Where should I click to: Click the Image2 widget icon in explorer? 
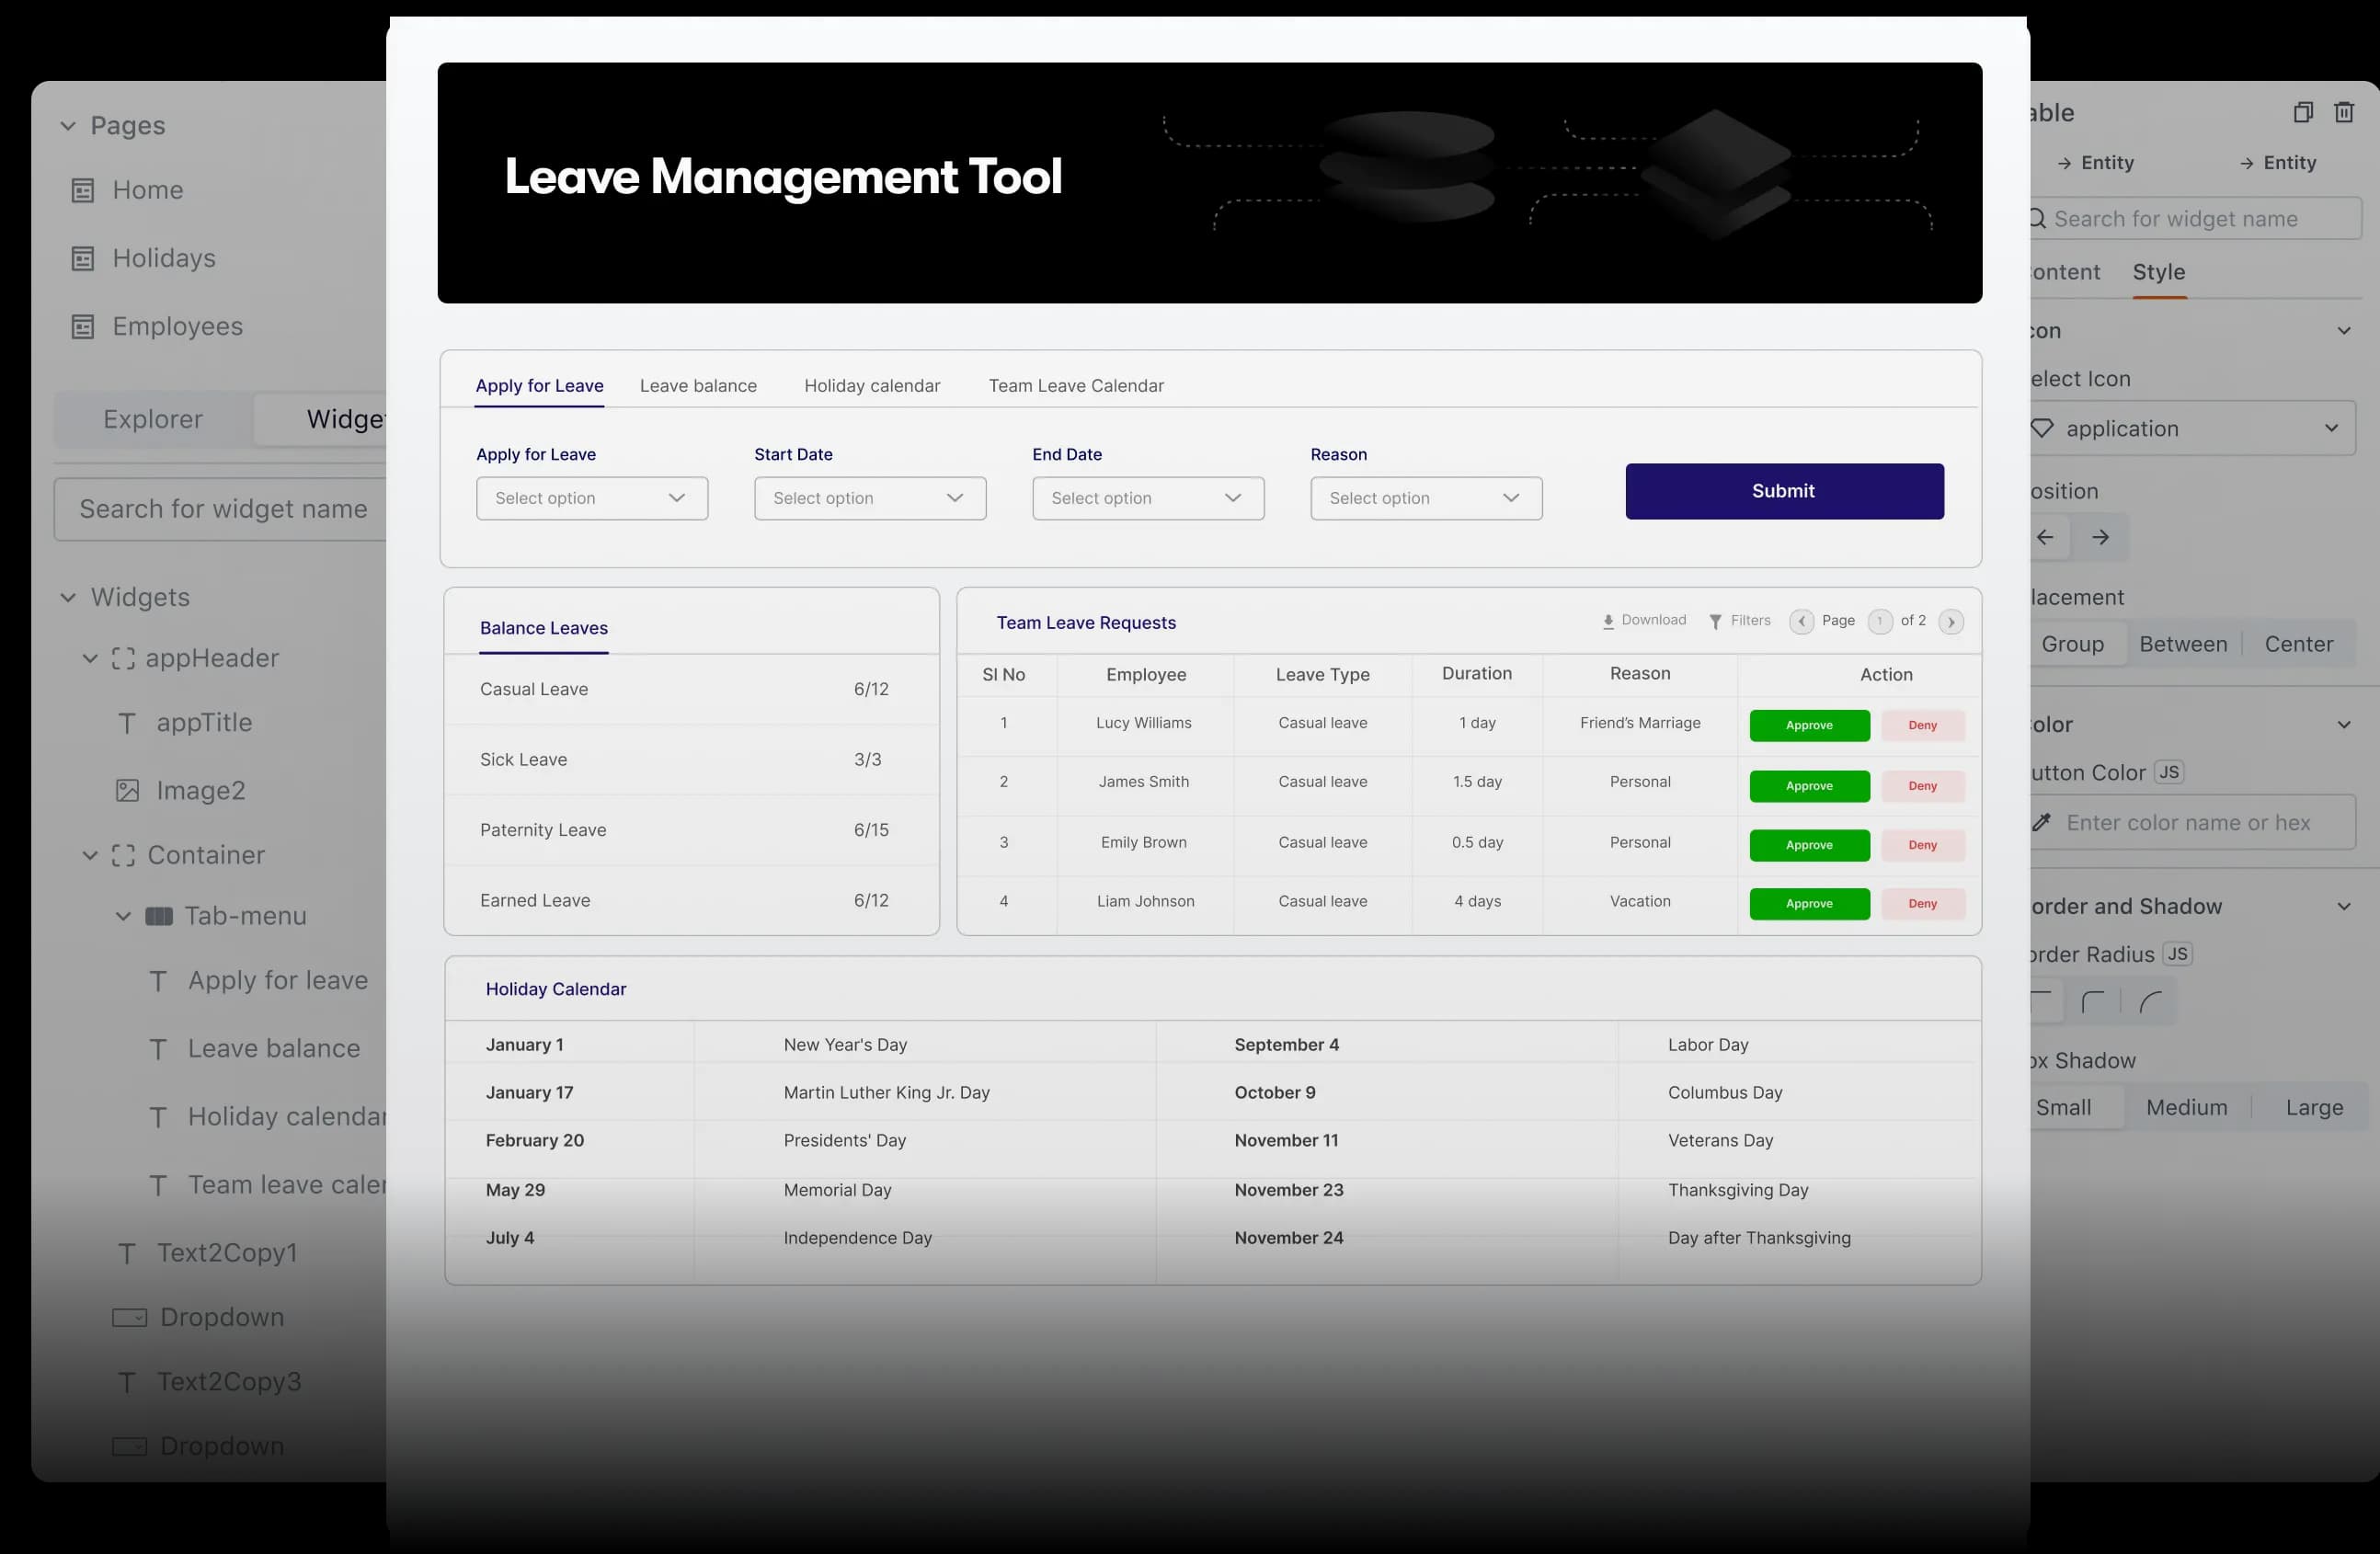[127, 791]
